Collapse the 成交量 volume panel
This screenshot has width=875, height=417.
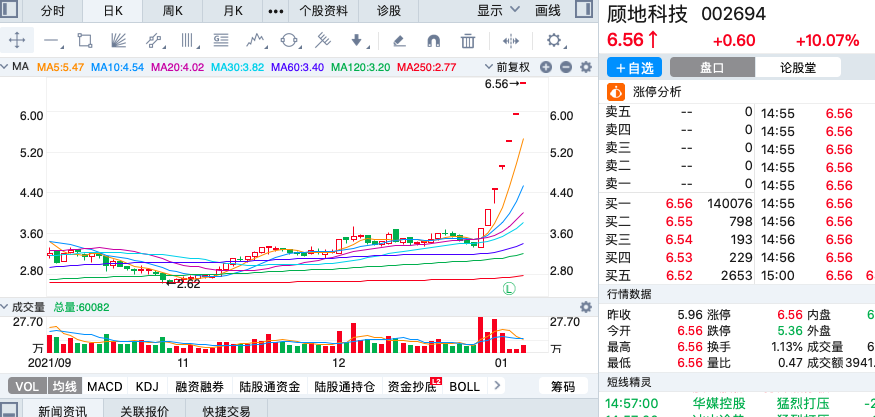click(6, 306)
